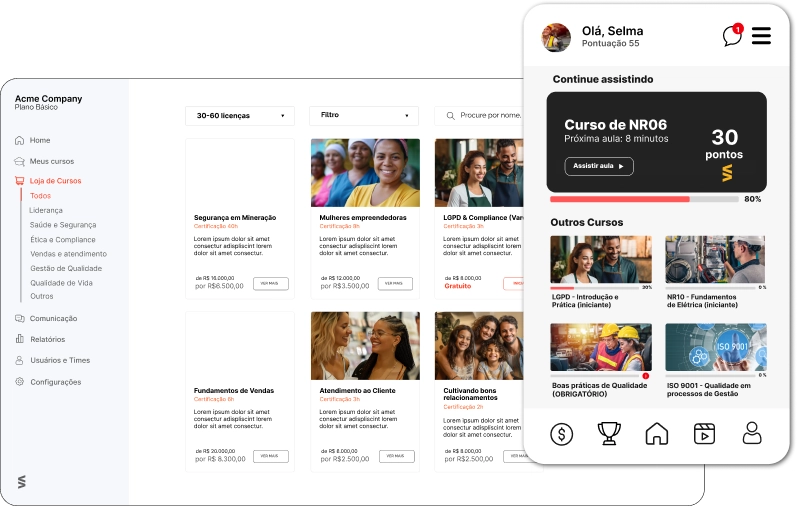The image size is (797, 507).
Task: Select Relatórios in the sidebar
Action: [47, 339]
